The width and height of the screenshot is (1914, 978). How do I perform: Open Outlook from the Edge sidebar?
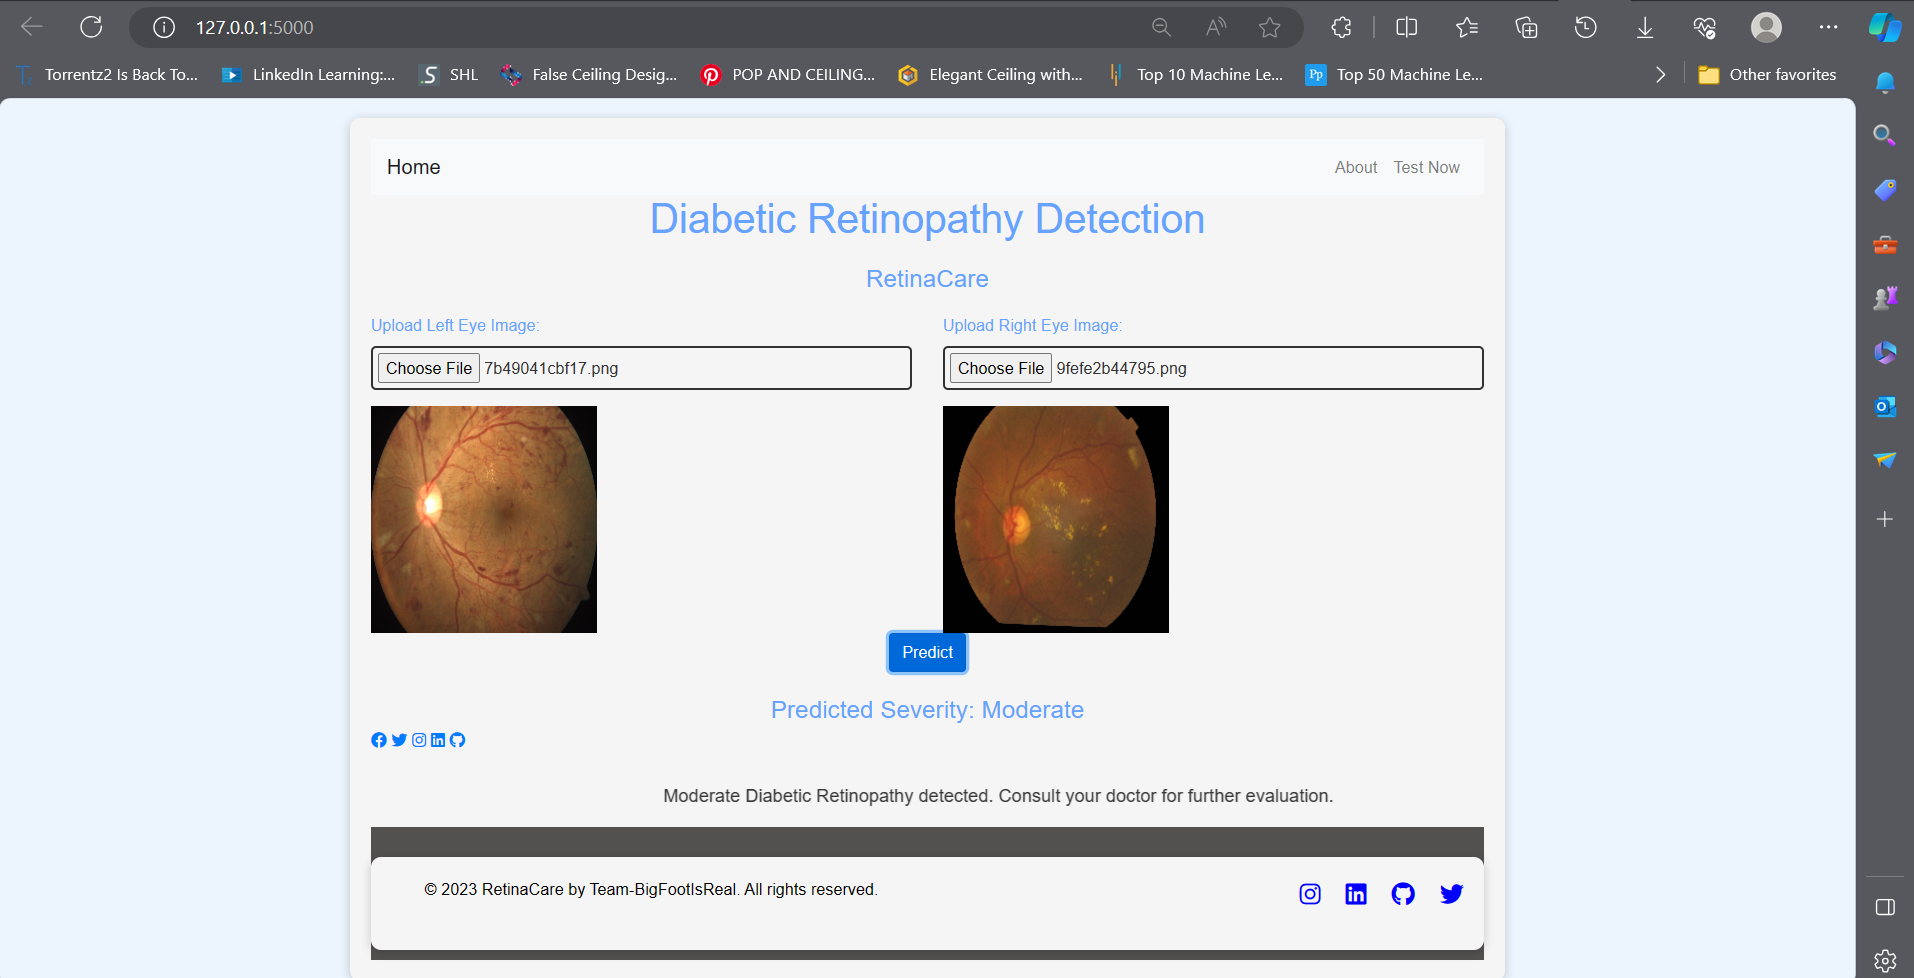tap(1884, 407)
